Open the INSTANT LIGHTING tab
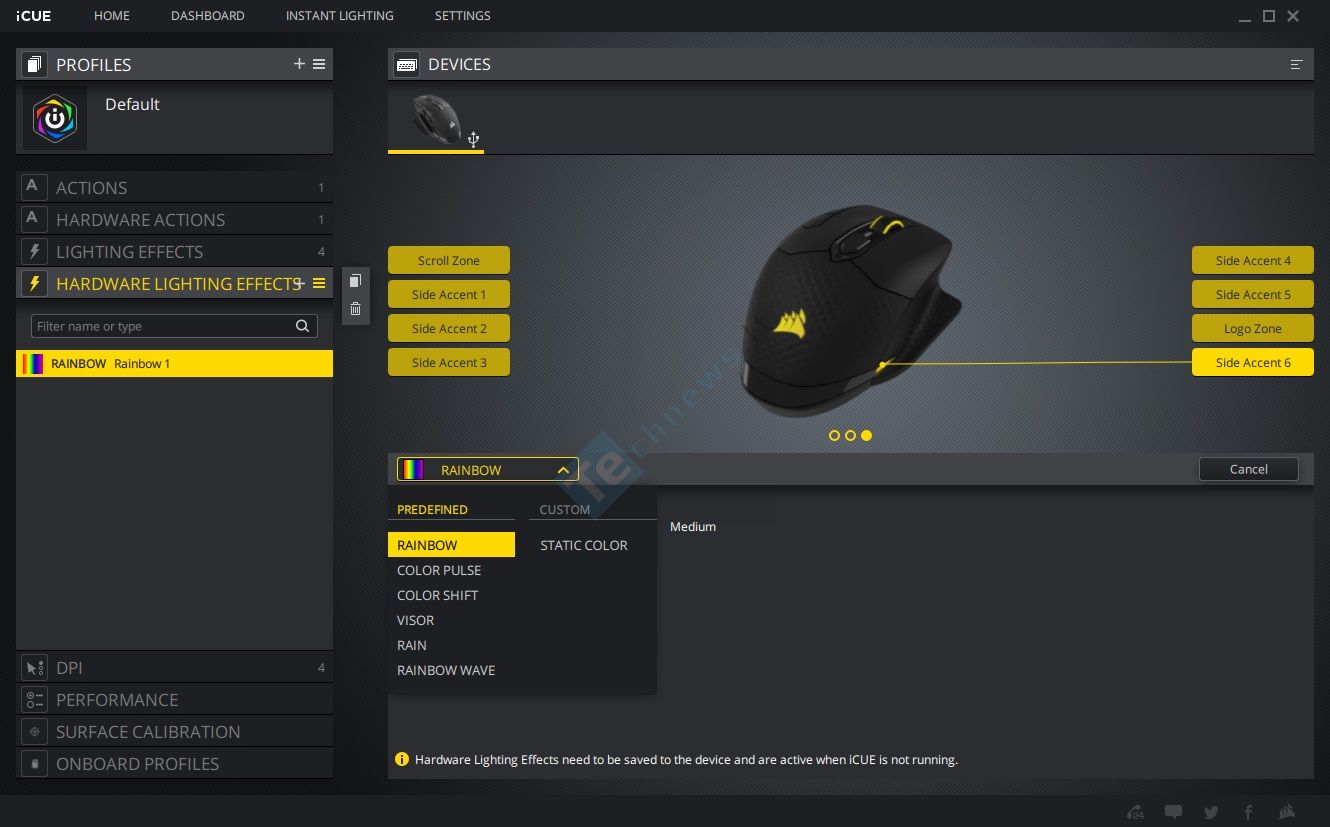 click(x=340, y=16)
